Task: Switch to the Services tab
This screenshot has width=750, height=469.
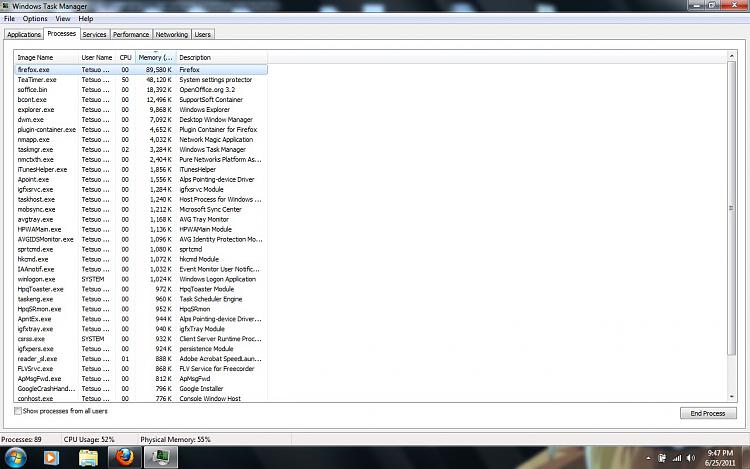Action: point(94,34)
